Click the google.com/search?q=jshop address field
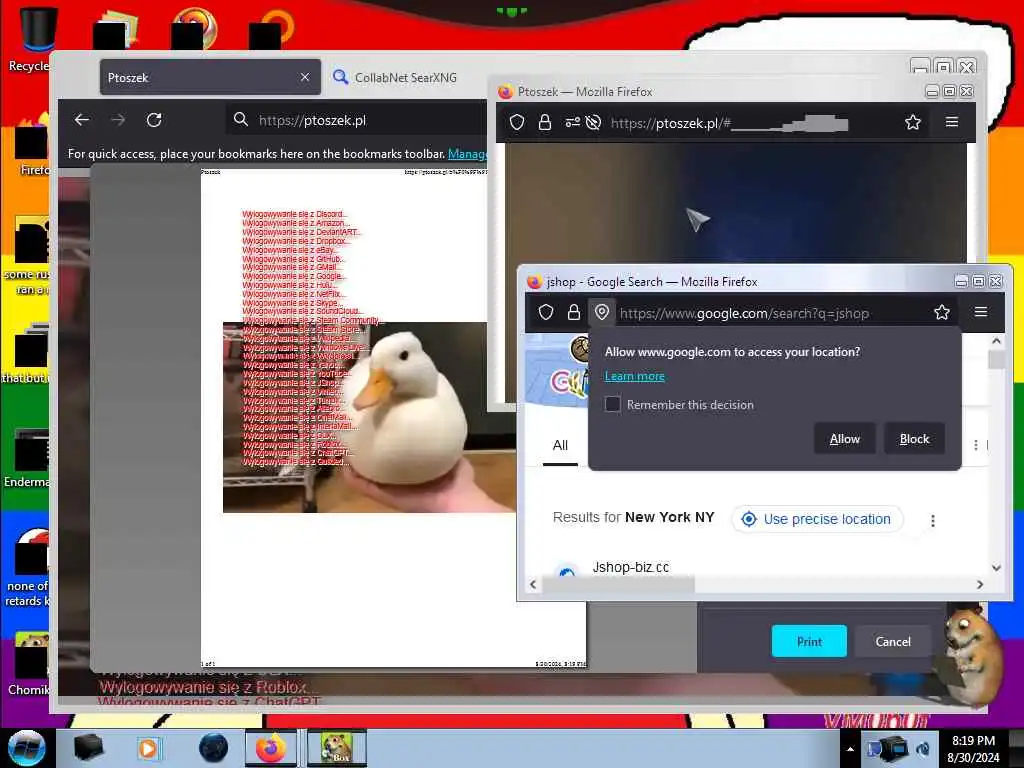Image resolution: width=1024 pixels, height=768 pixels. coord(744,313)
